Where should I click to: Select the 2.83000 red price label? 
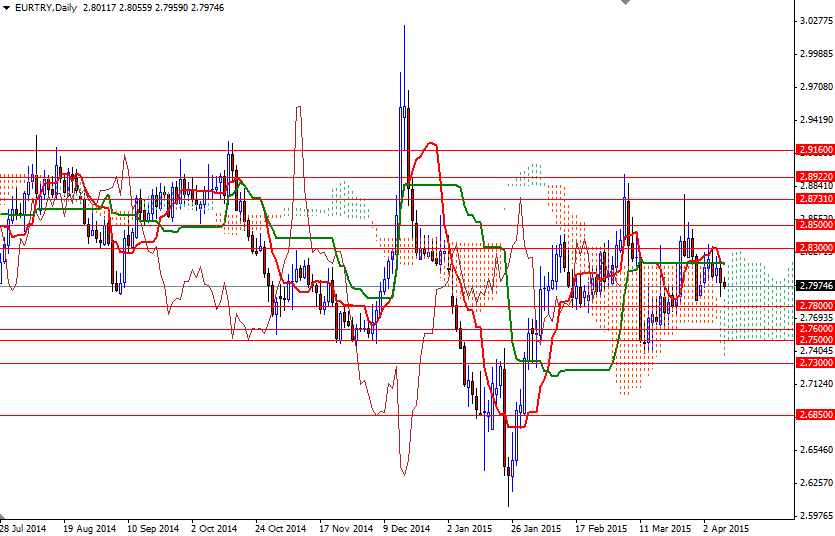click(x=815, y=248)
